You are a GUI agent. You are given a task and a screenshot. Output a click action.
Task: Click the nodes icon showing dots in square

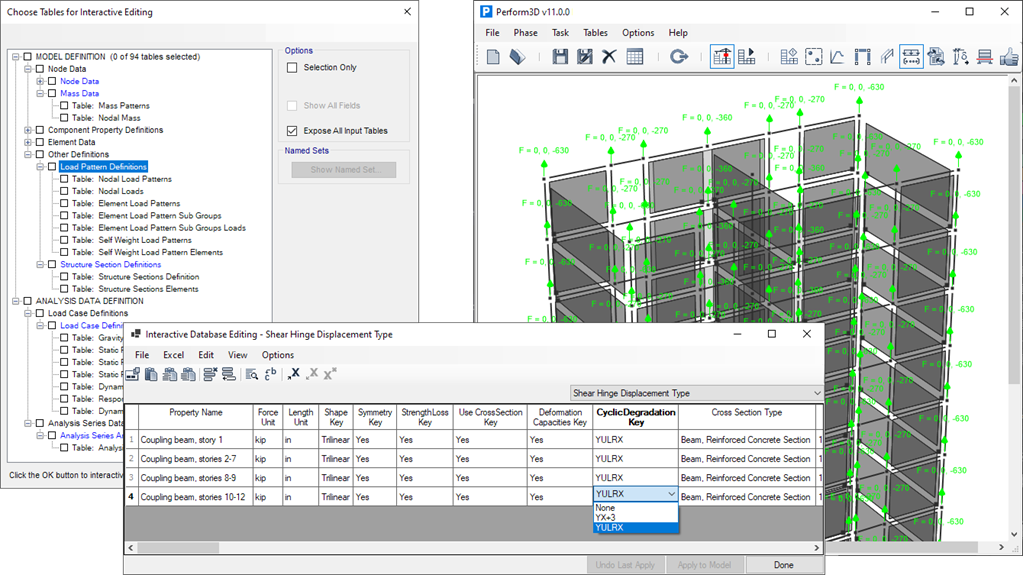[813, 57]
